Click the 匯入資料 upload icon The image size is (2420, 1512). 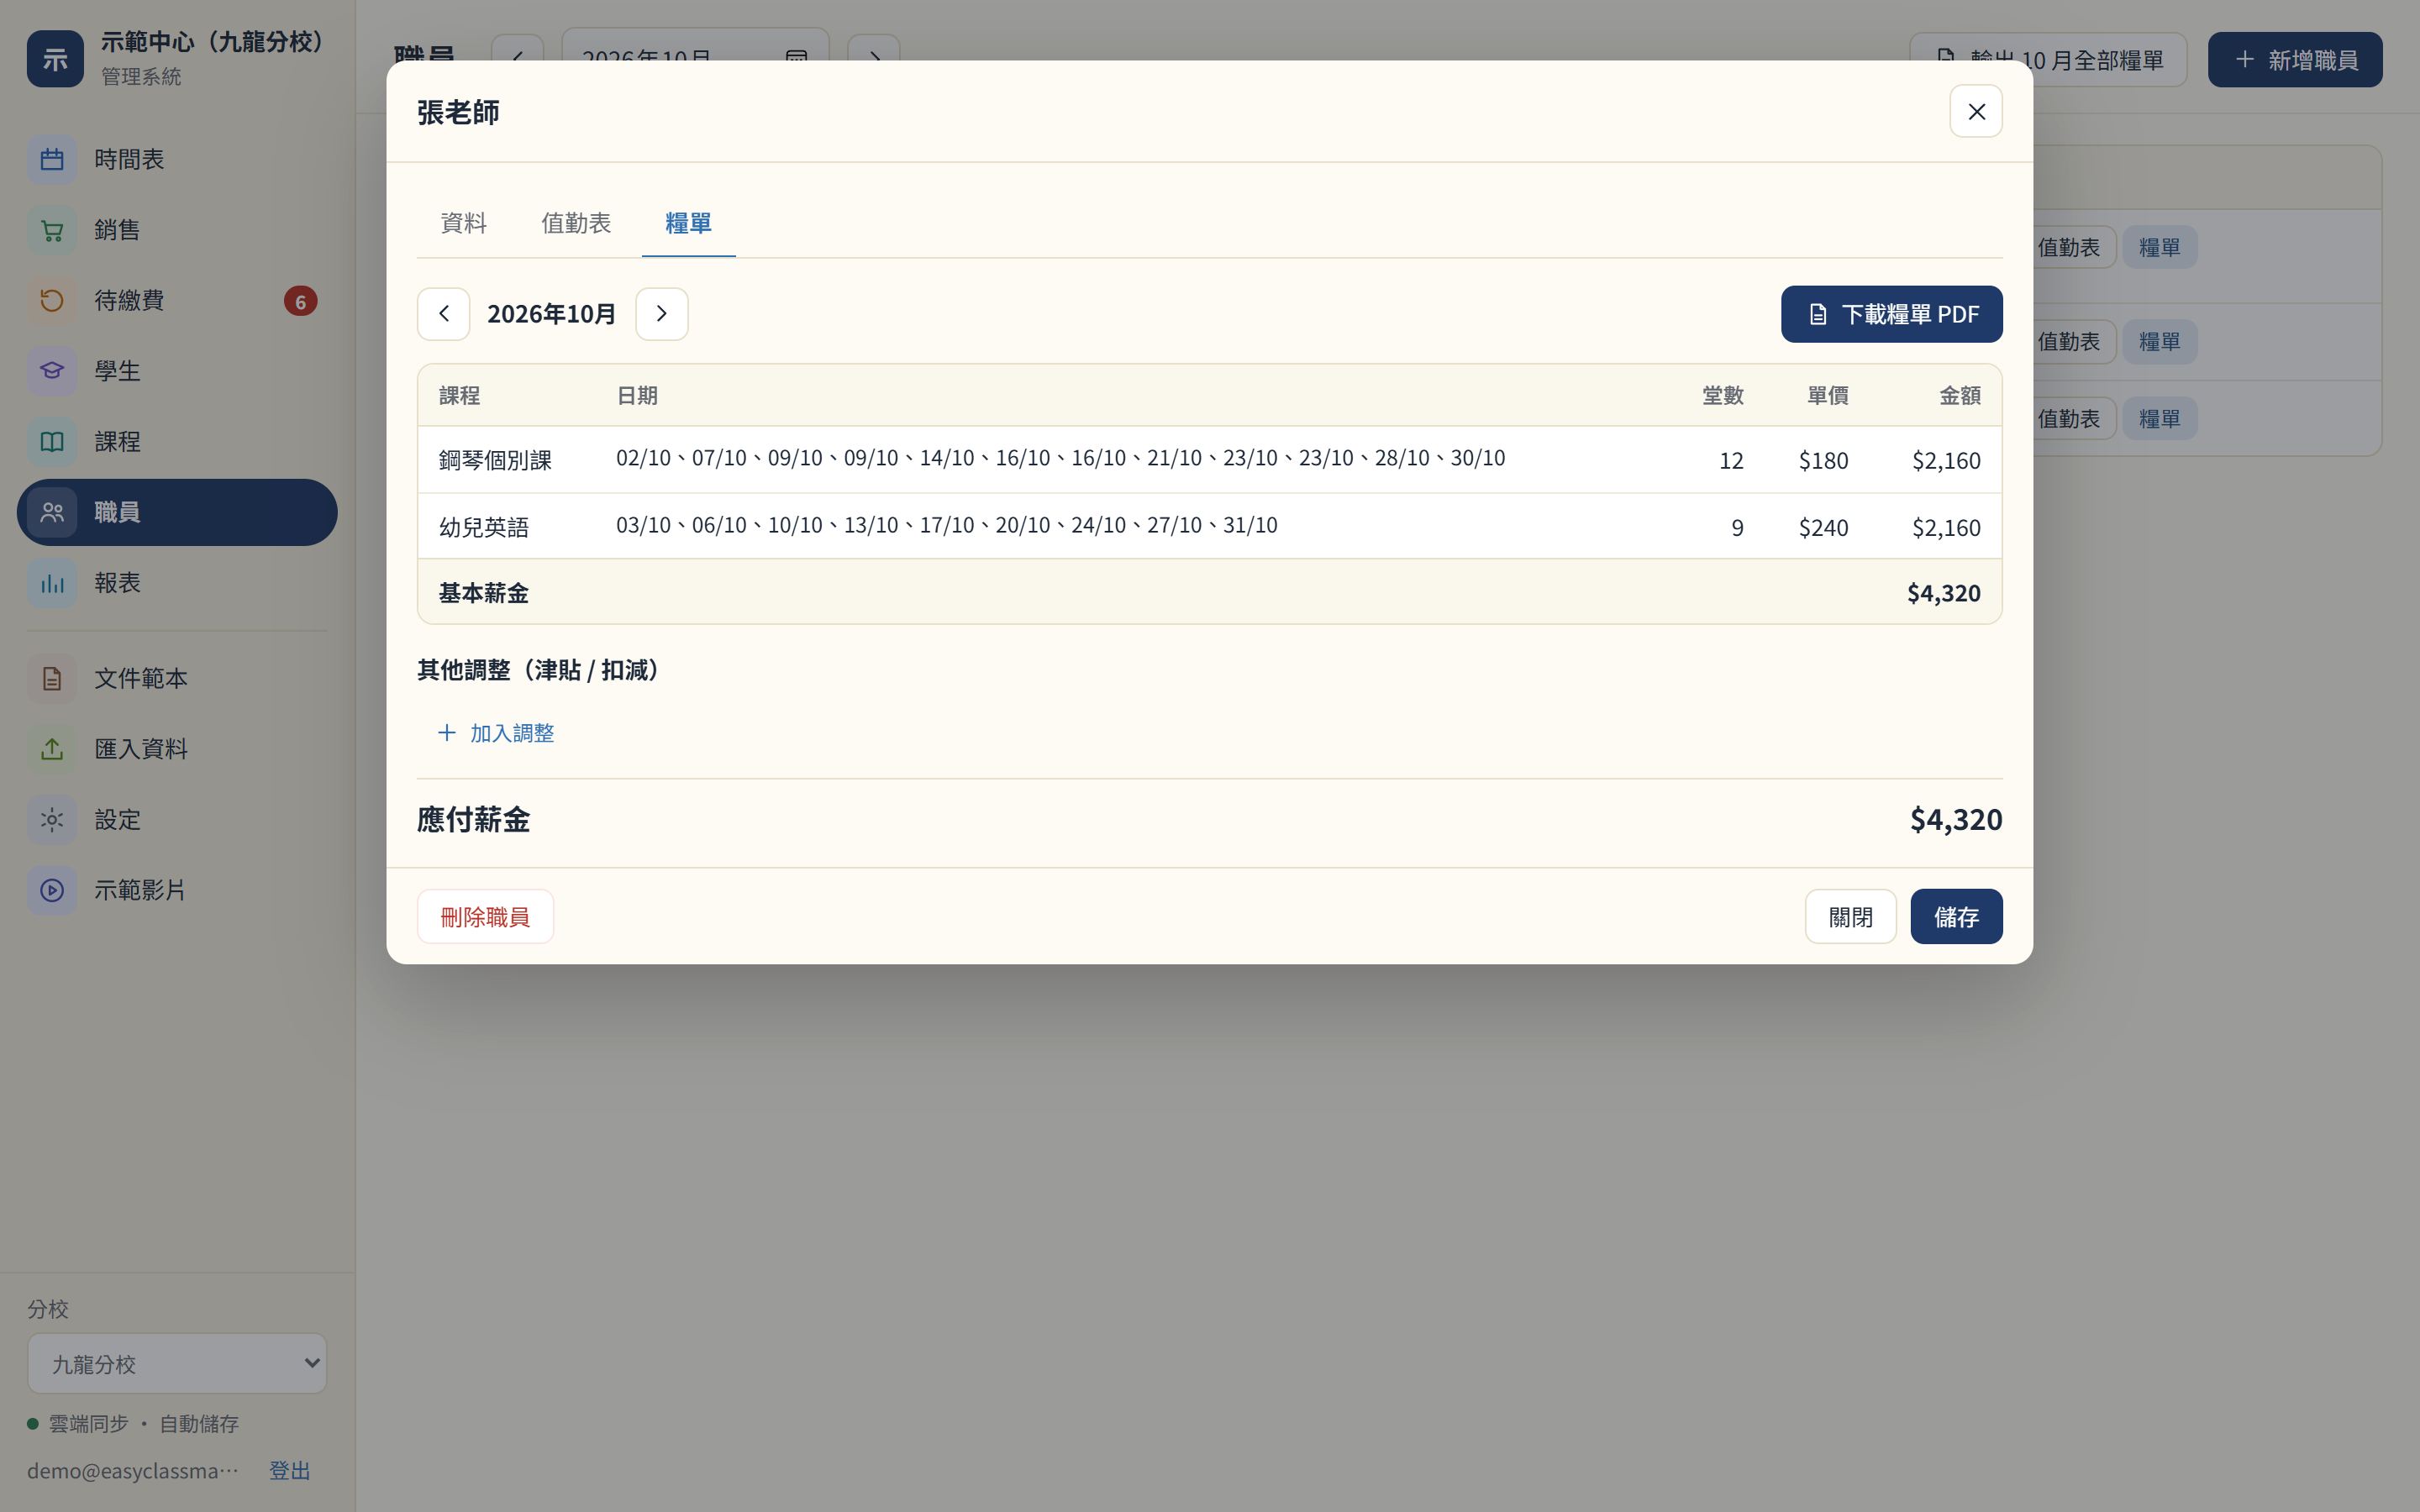click(x=52, y=749)
